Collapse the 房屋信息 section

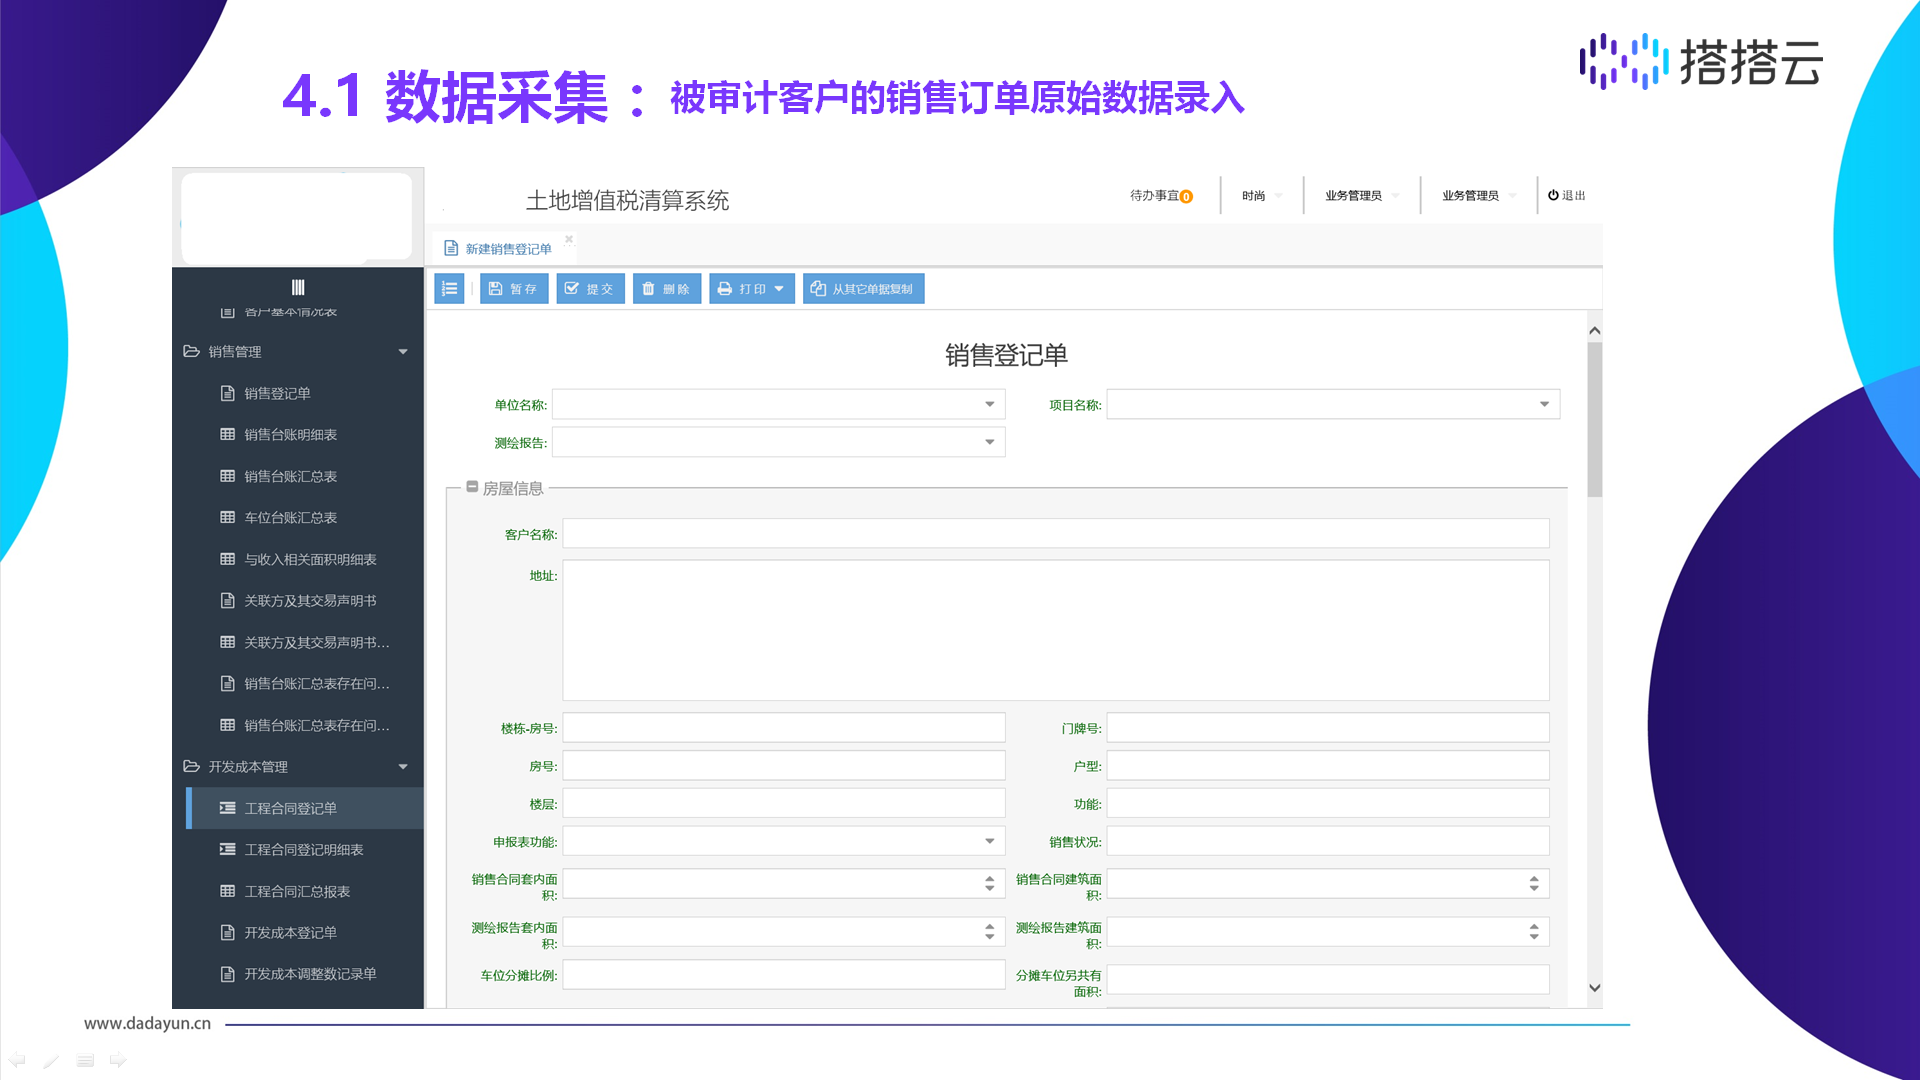point(472,487)
